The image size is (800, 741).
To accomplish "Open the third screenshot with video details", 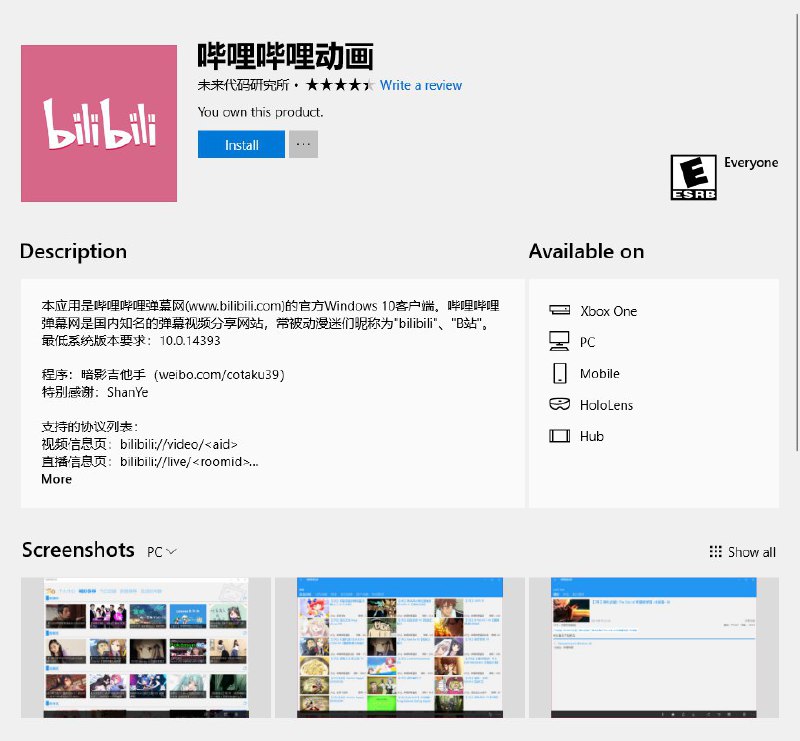I will tap(654, 648).
